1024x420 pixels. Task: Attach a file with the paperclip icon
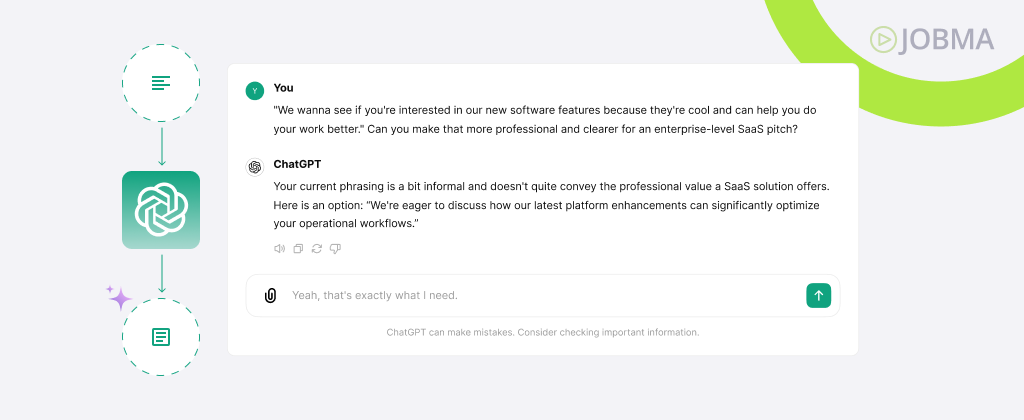pyautogui.click(x=270, y=295)
